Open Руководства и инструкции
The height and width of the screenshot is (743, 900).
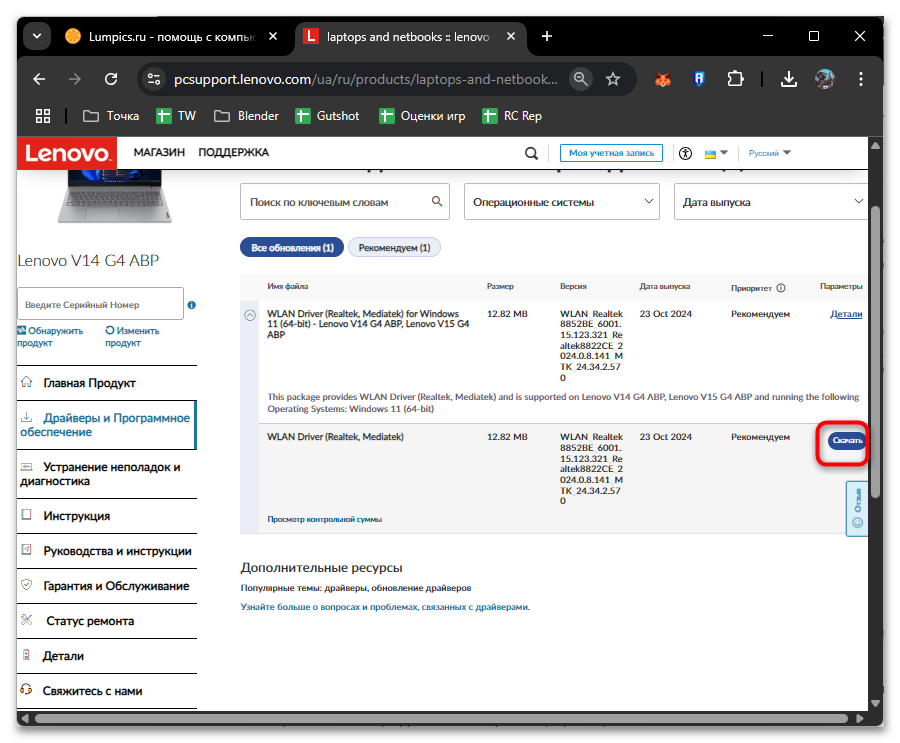pyautogui.click(x=107, y=551)
